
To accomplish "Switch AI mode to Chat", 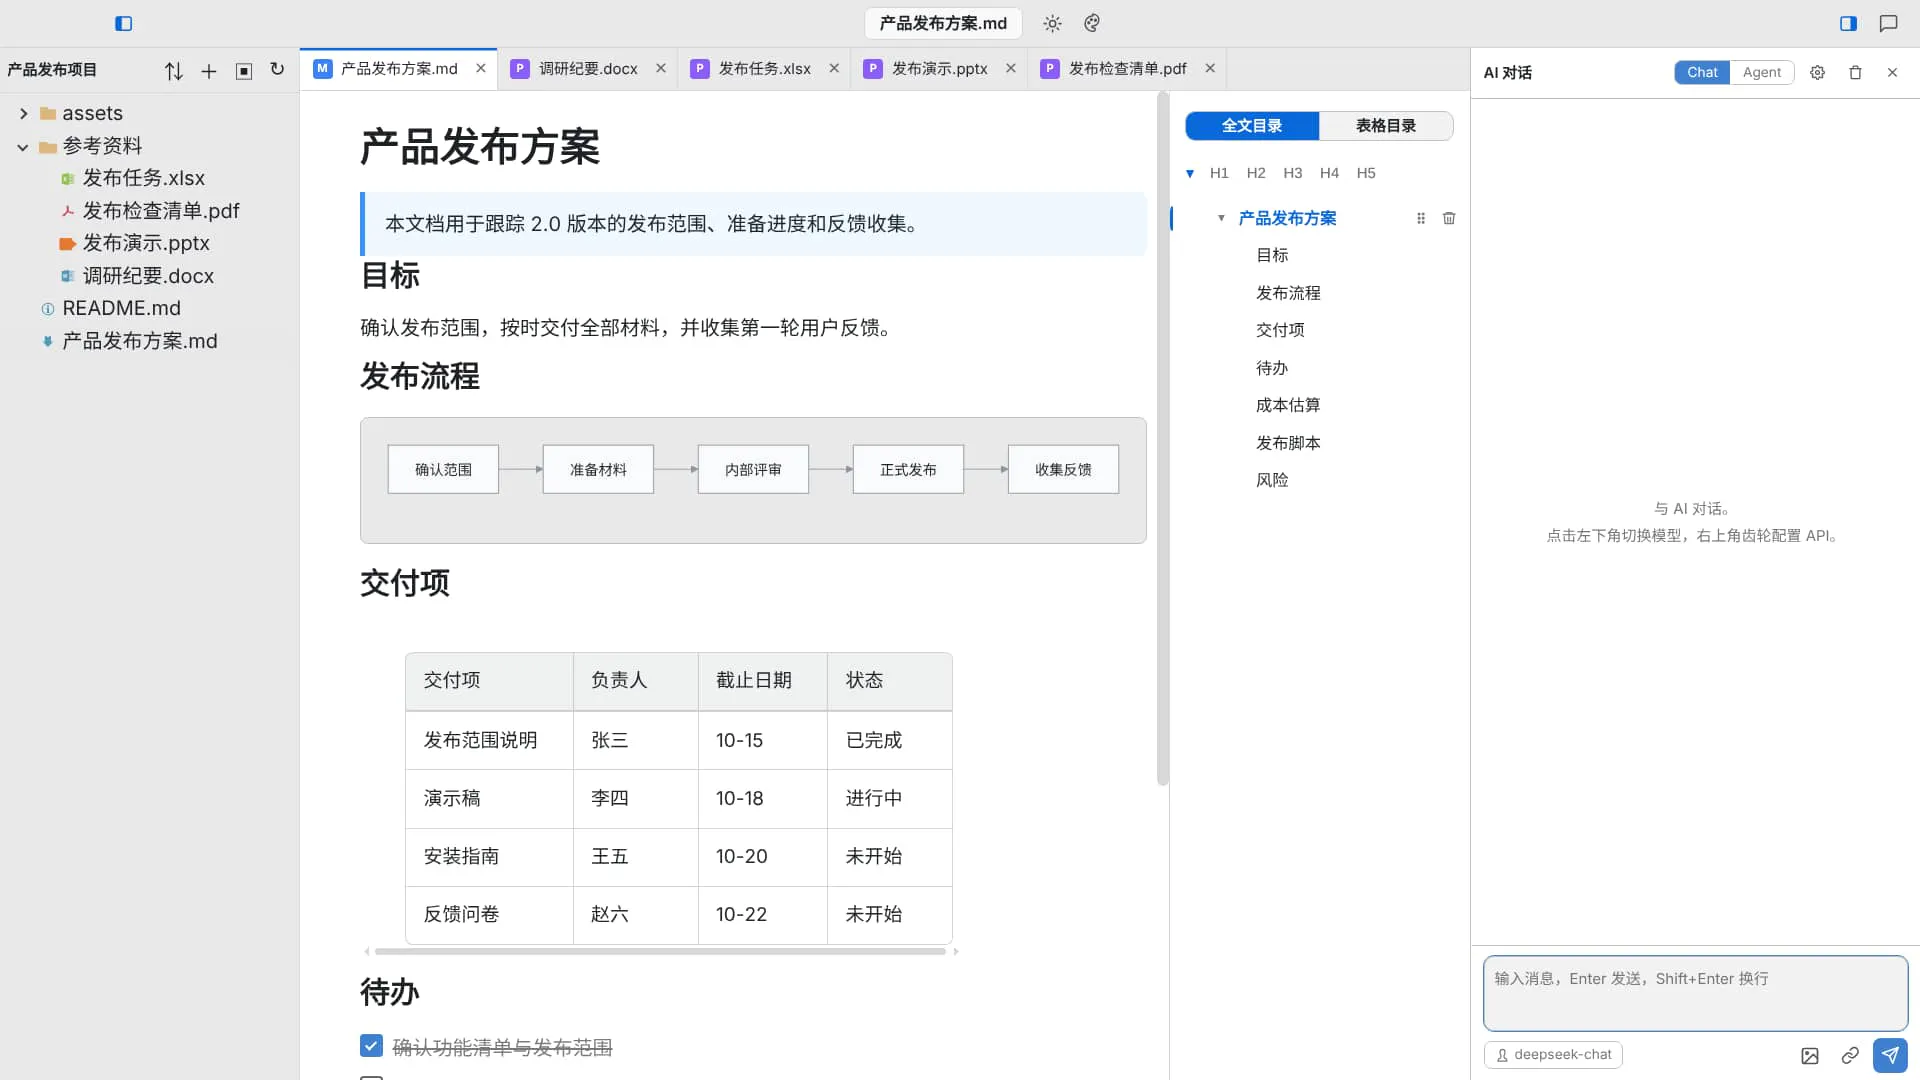I will (x=1702, y=73).
